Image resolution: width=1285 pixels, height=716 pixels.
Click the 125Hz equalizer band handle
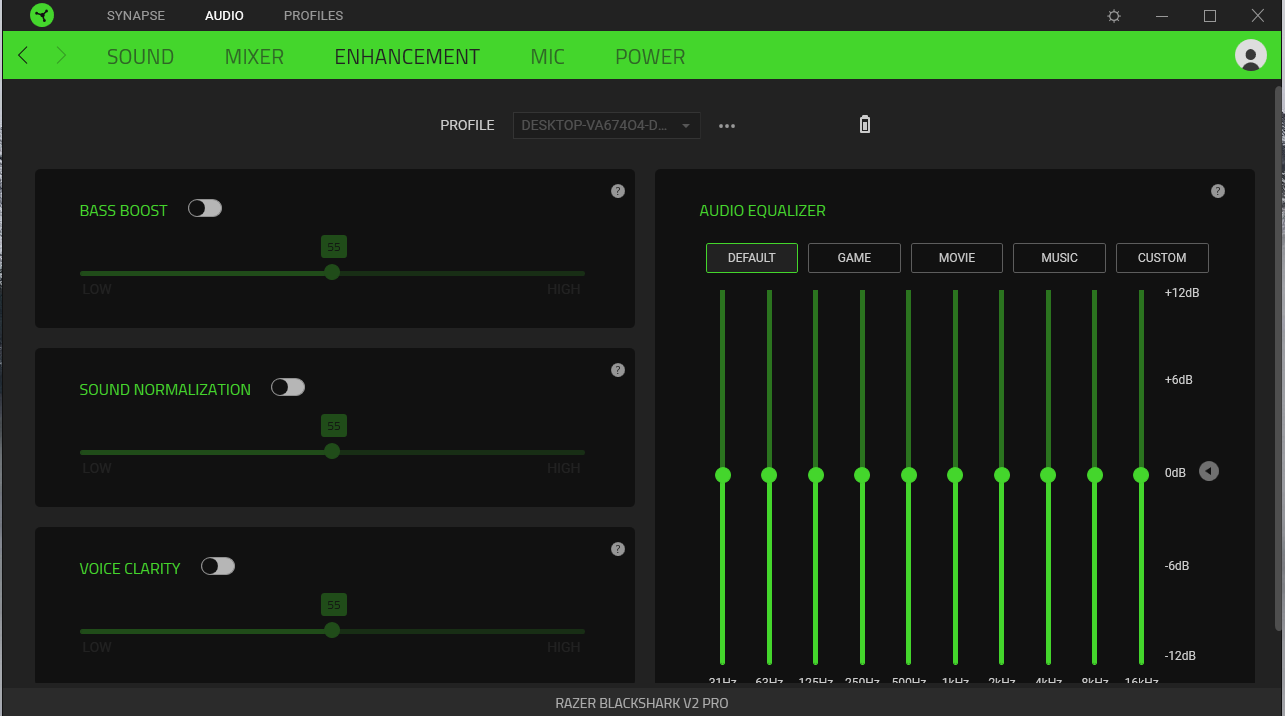[x=816, y=475]
